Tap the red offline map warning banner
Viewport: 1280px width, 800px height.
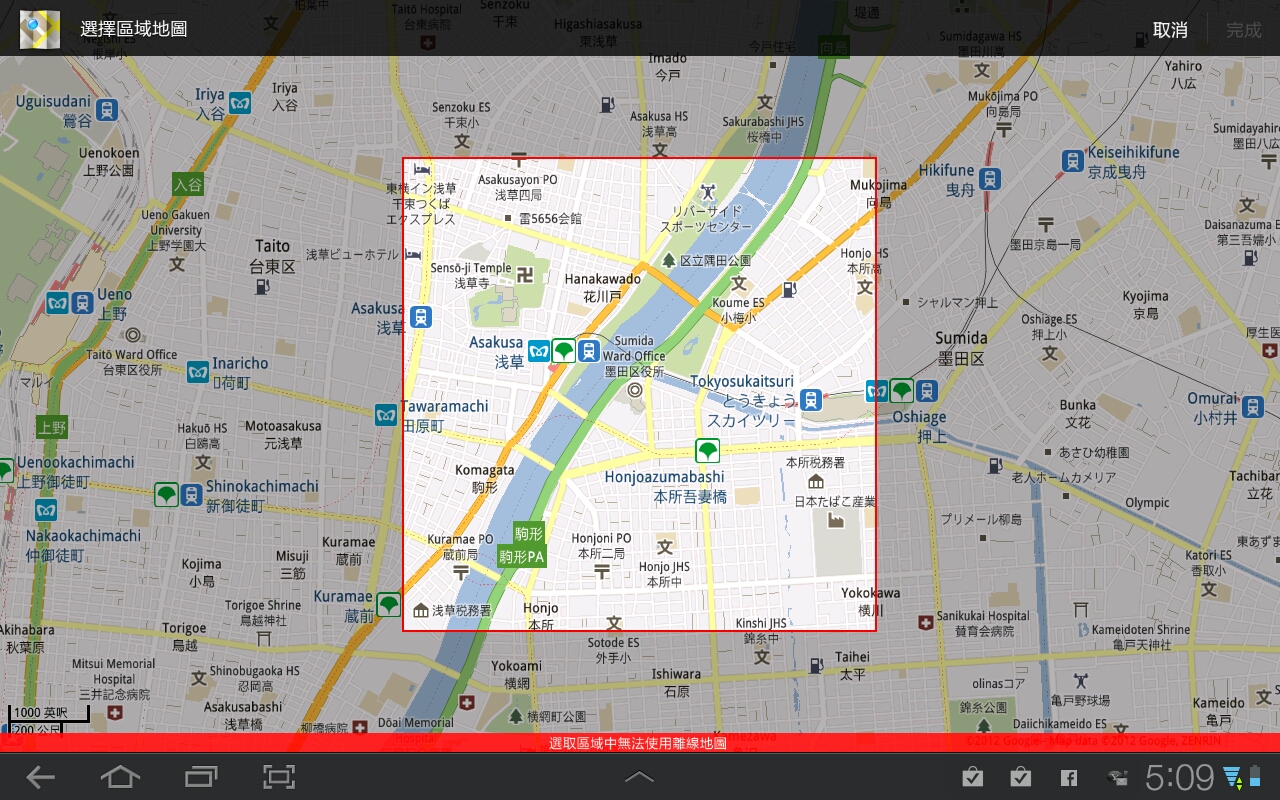point(639,743)
